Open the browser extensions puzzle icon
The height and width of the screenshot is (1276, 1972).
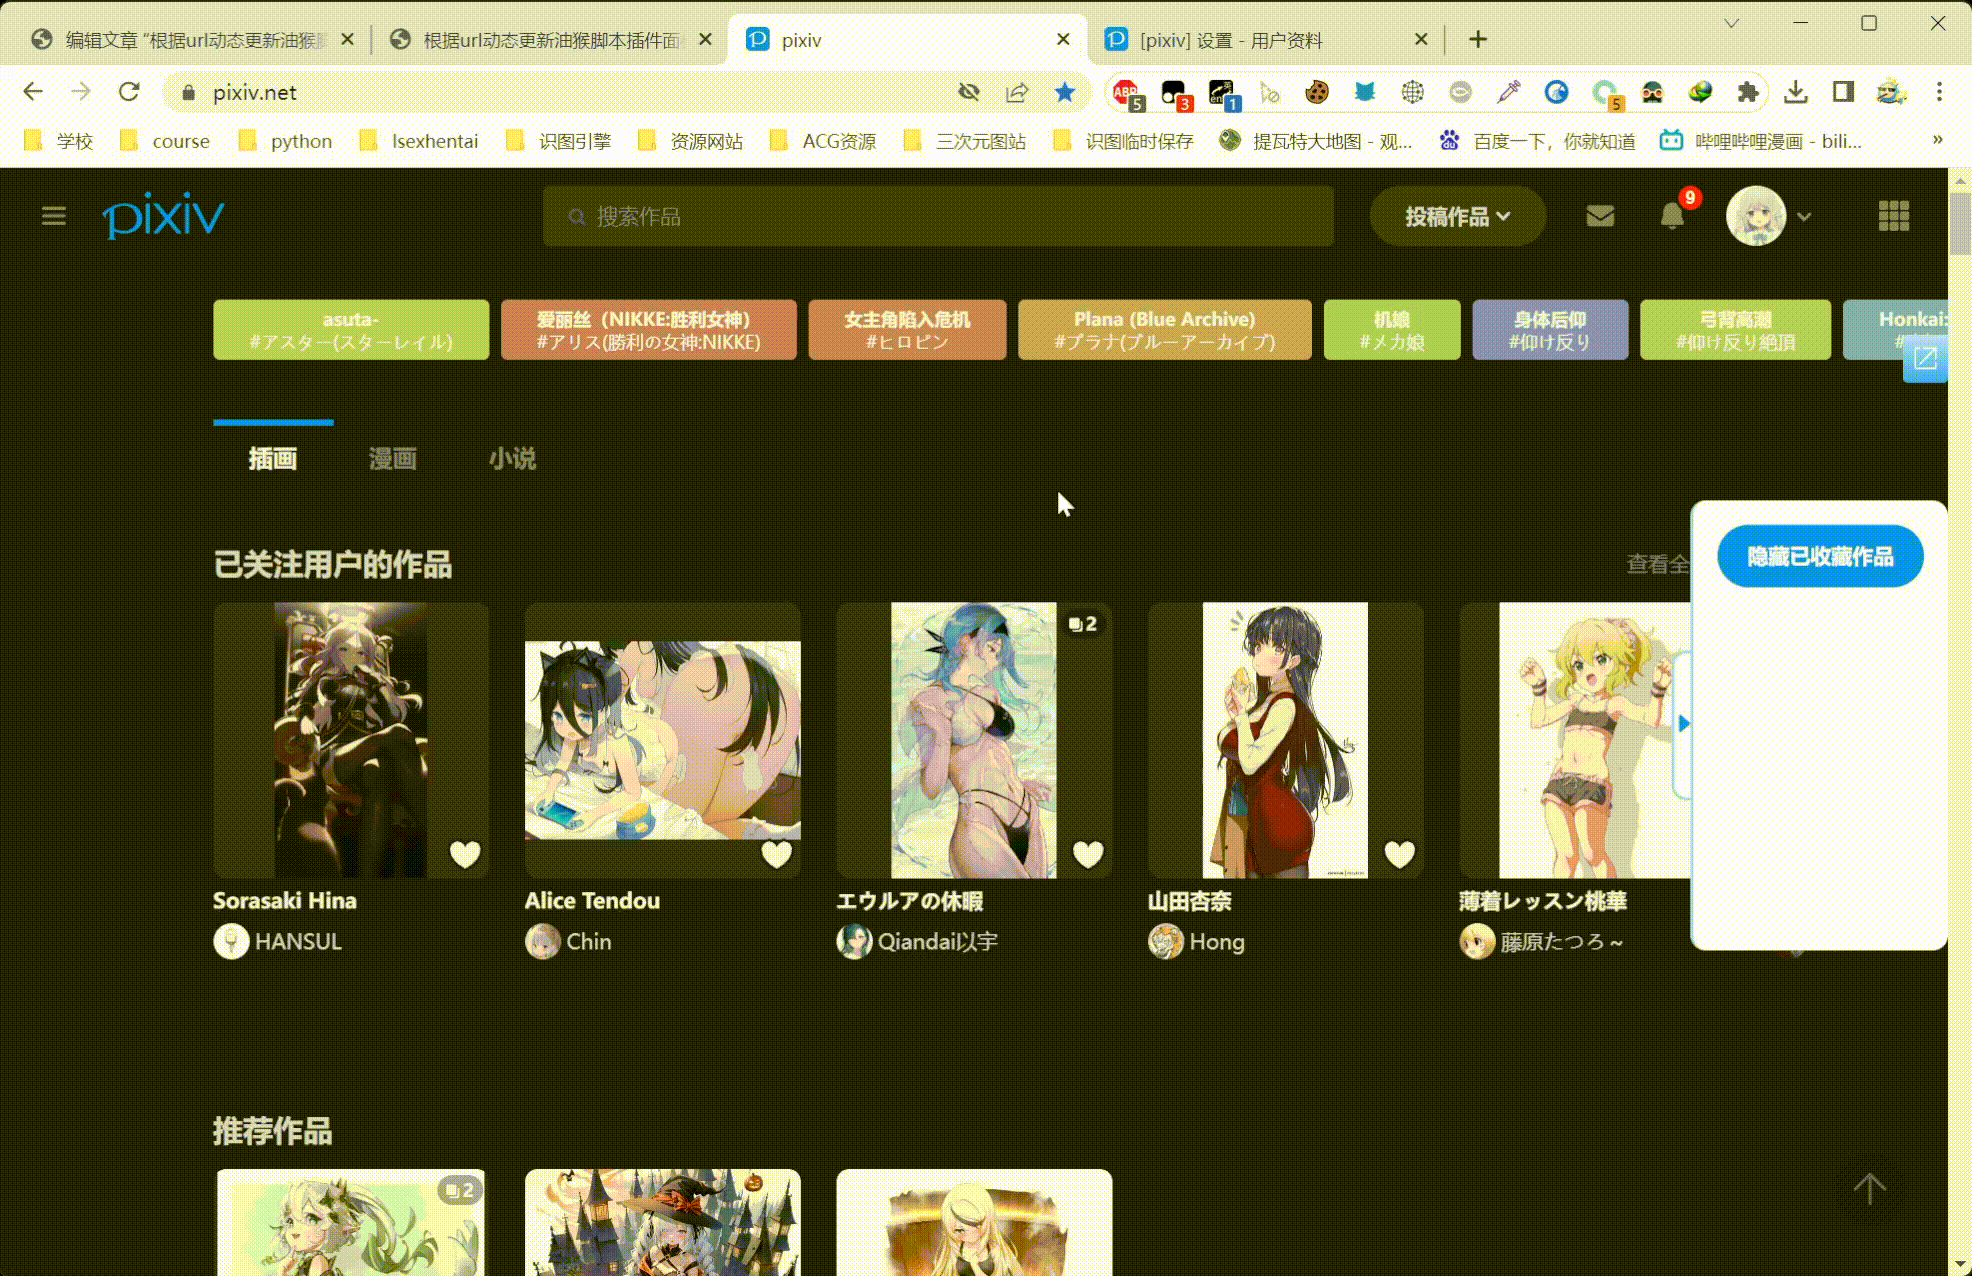(1747, 92)
